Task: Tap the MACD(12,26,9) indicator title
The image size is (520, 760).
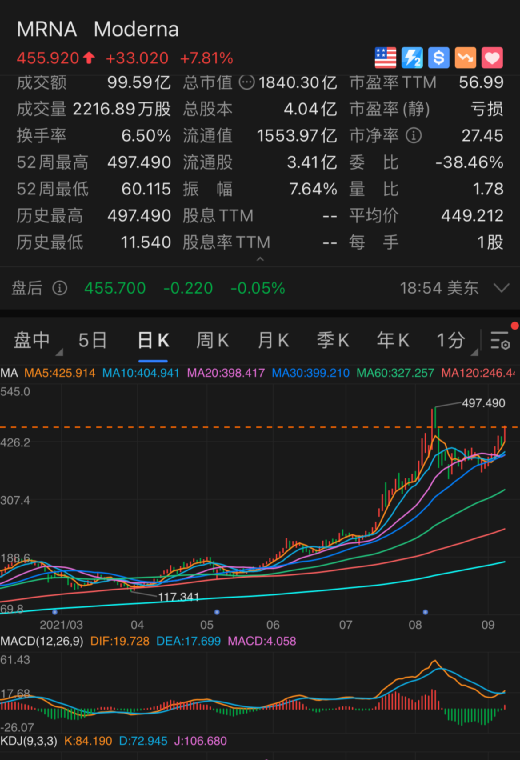Action: [42, 641]
